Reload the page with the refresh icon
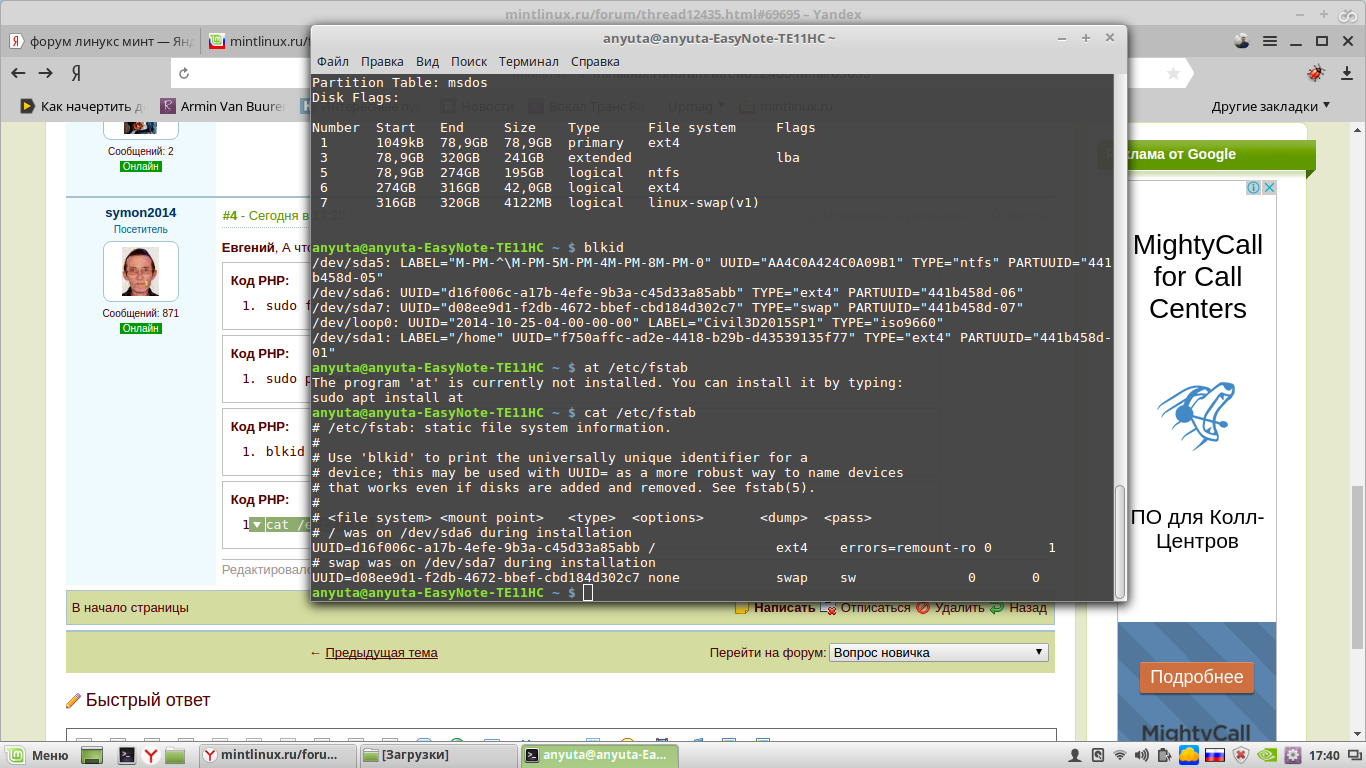Screen dimensions: 1366x768 pos(182,73)
